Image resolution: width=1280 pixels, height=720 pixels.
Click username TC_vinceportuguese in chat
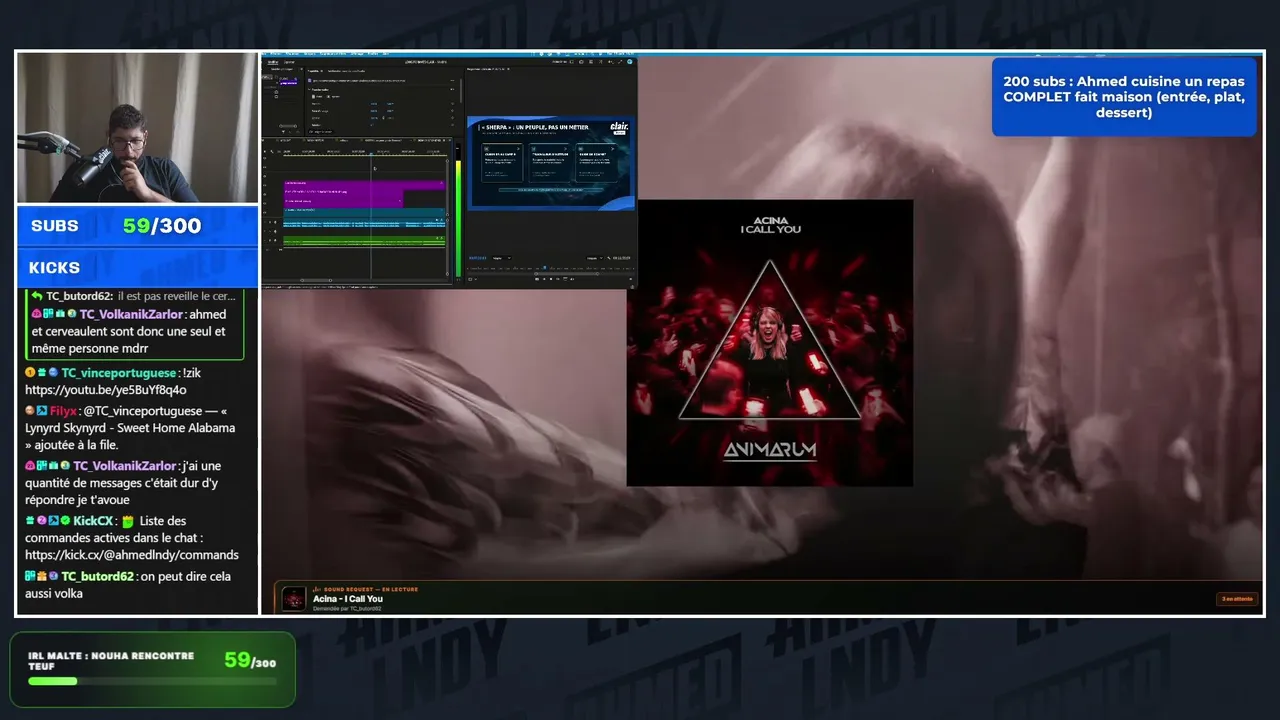click(x=118, y=373)
